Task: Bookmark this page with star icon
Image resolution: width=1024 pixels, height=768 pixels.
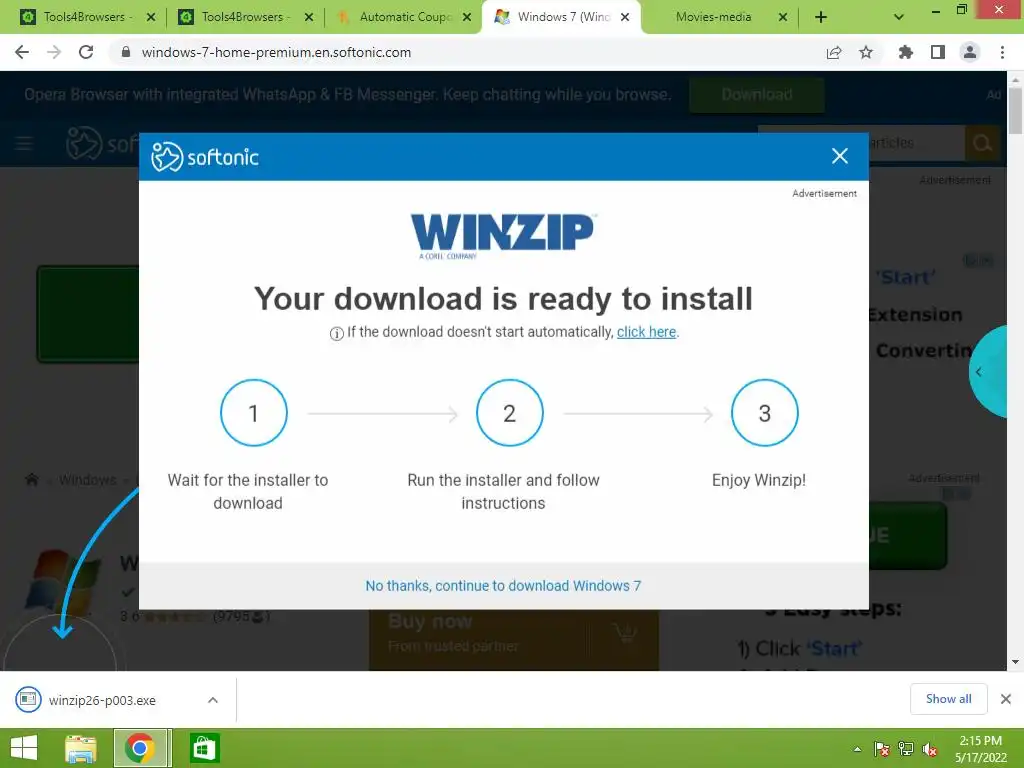Action: coord(866,52)
